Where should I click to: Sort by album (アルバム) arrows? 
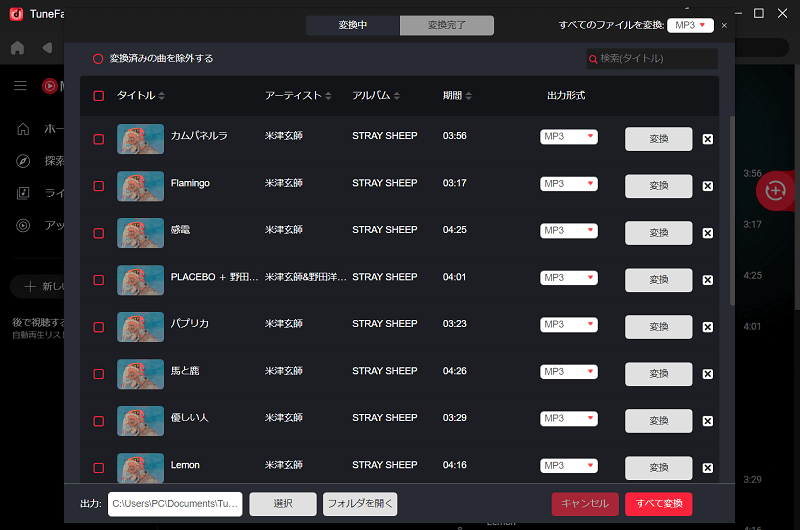(396, 96)
